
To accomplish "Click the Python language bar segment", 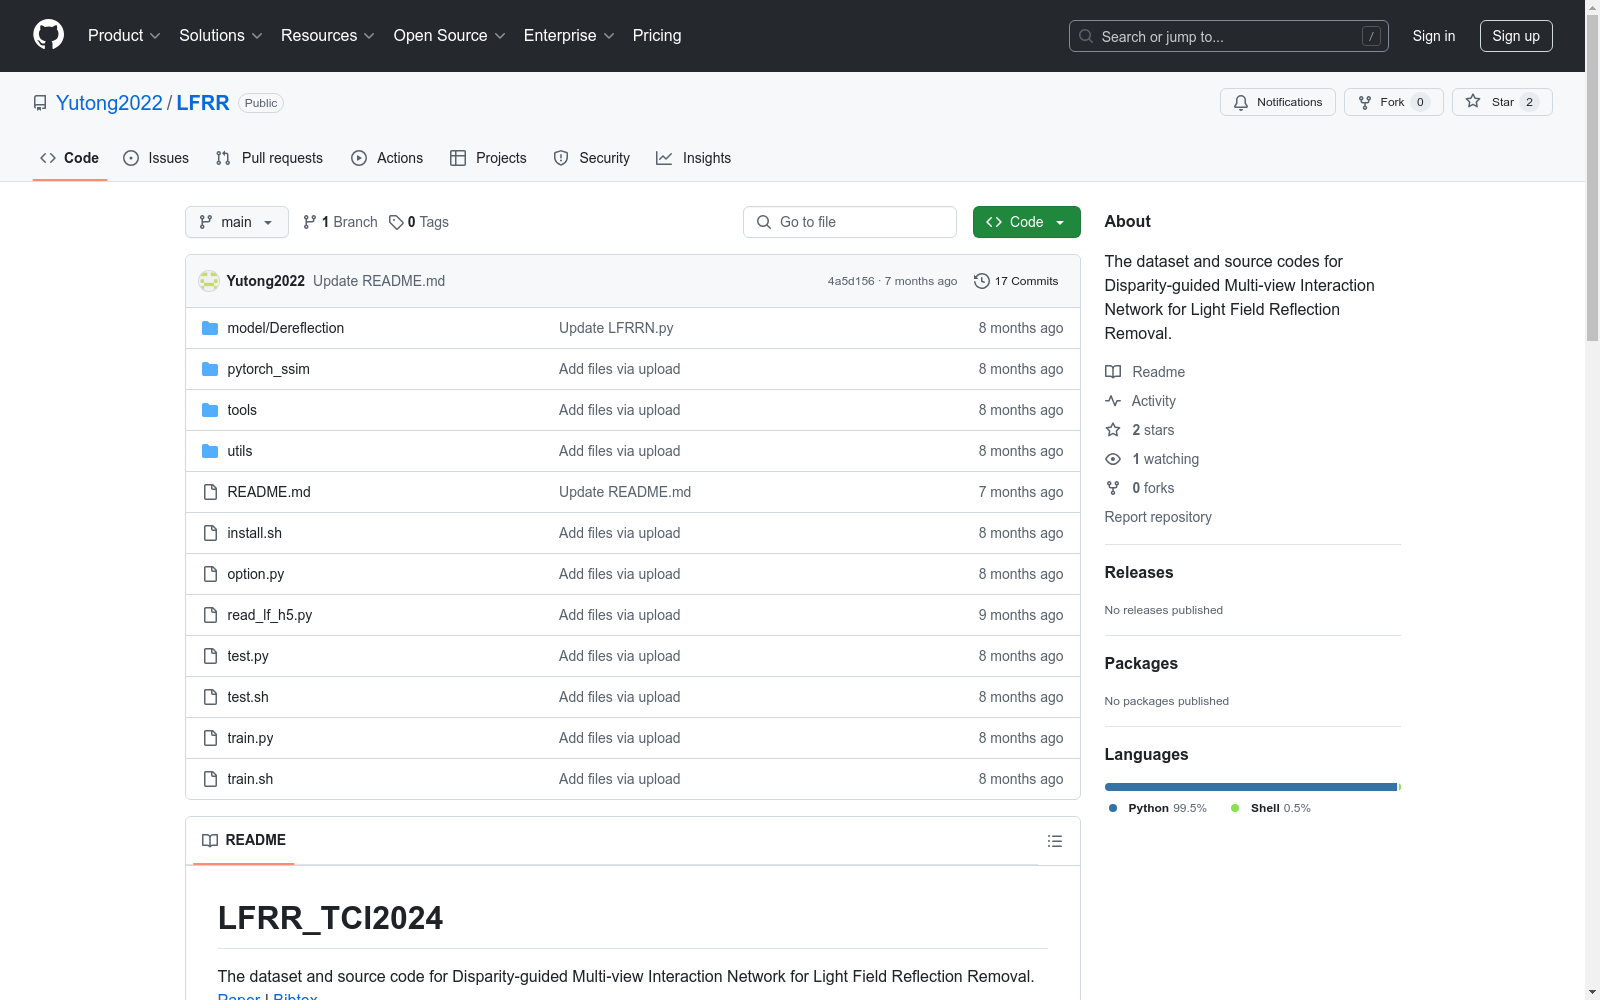I will click(1250, 787).
